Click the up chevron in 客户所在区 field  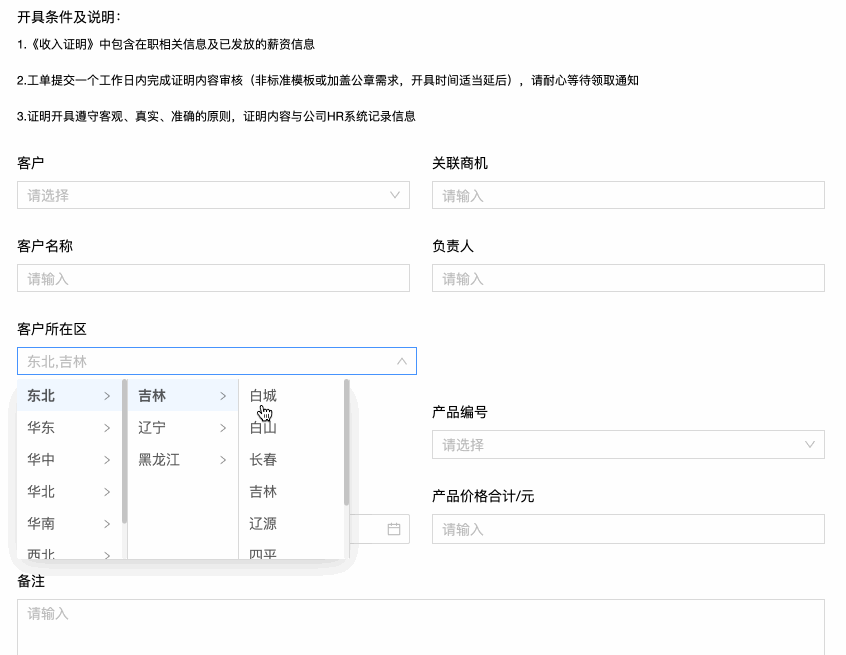pos(401,361)
